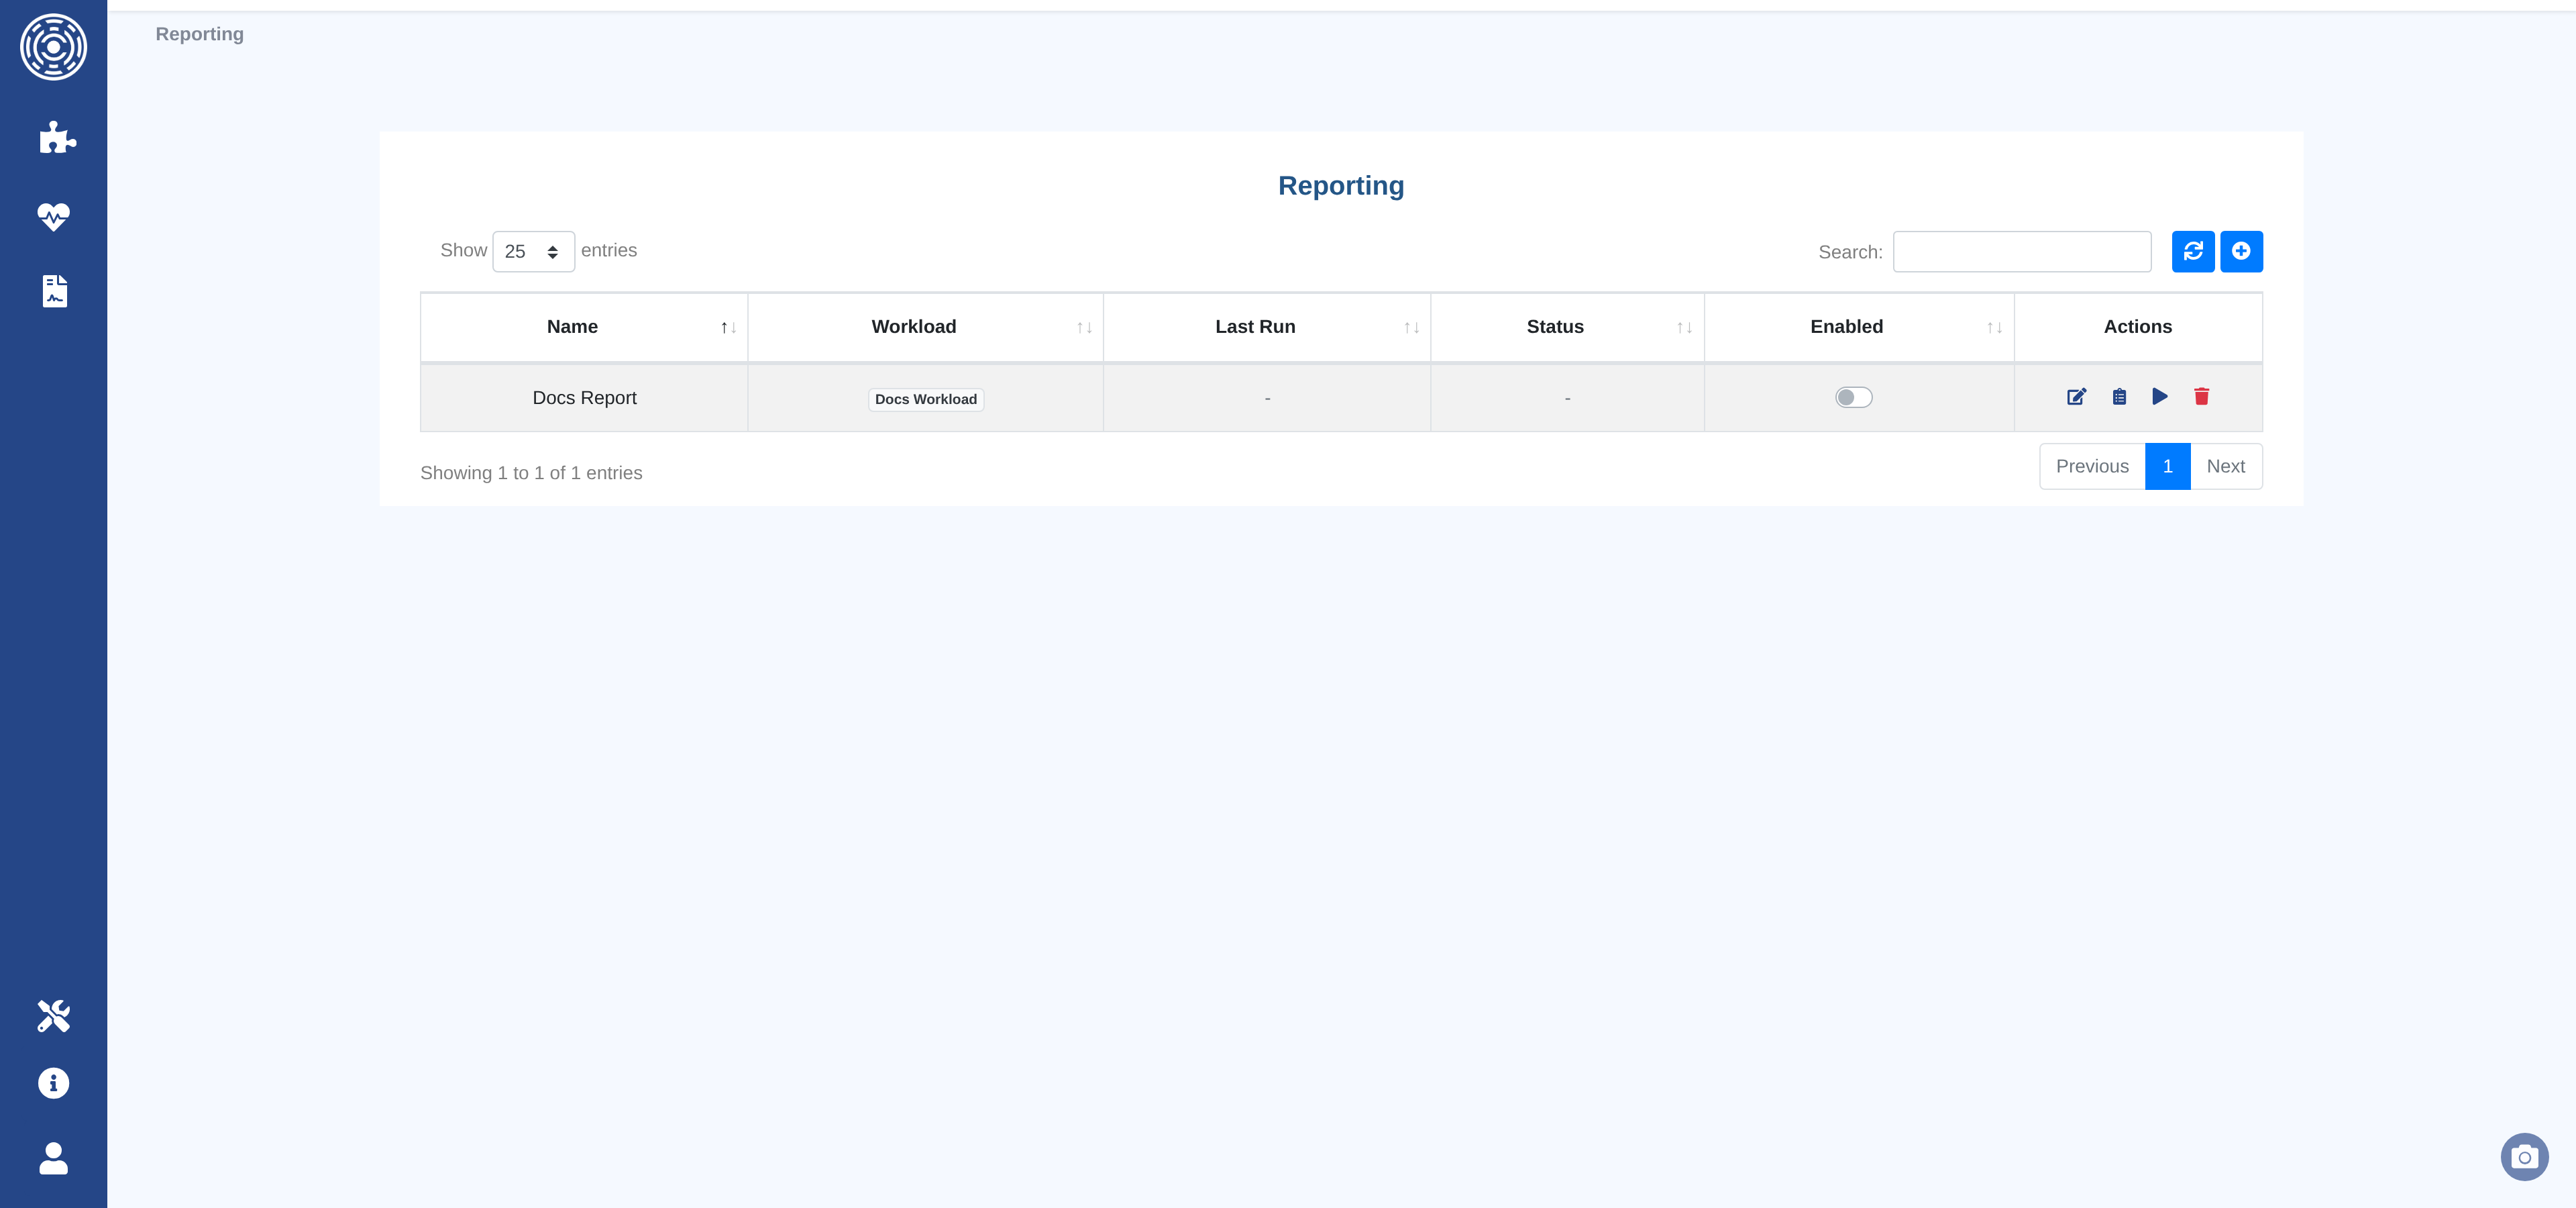This screenshot has width=2576, height=1208.
Task: Click the refresh reports button
Action: 2193,251
